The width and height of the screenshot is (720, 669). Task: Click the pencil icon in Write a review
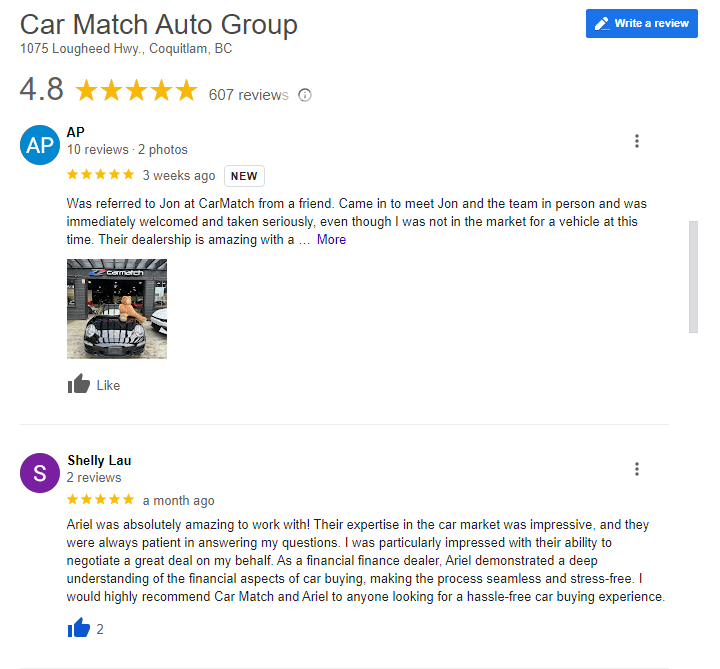[601, 23]
